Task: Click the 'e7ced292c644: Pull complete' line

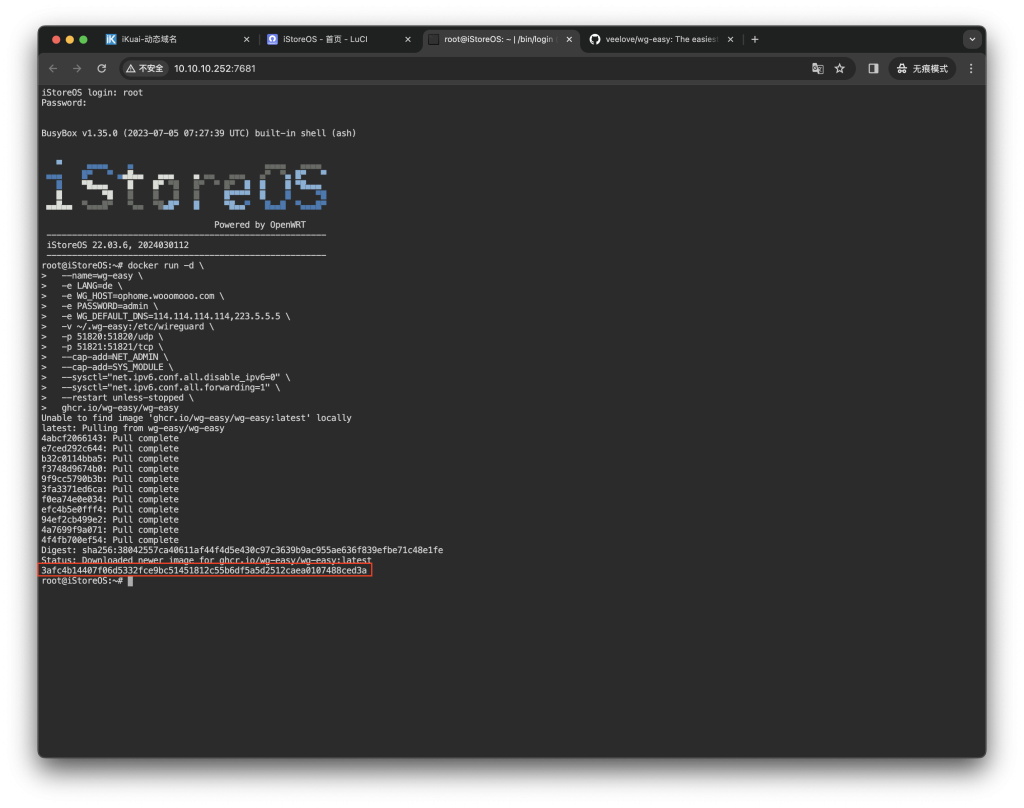Action: coord(110,449)
